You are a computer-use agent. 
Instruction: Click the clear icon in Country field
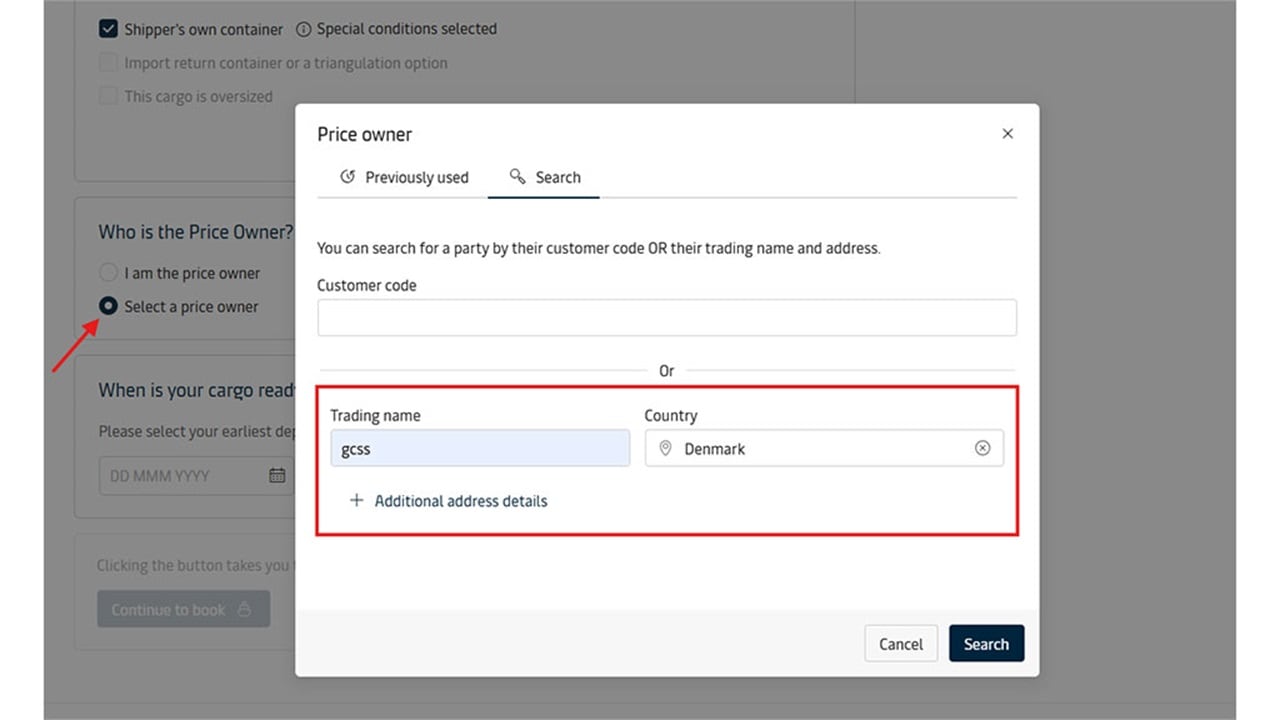[x=982, y=449]
